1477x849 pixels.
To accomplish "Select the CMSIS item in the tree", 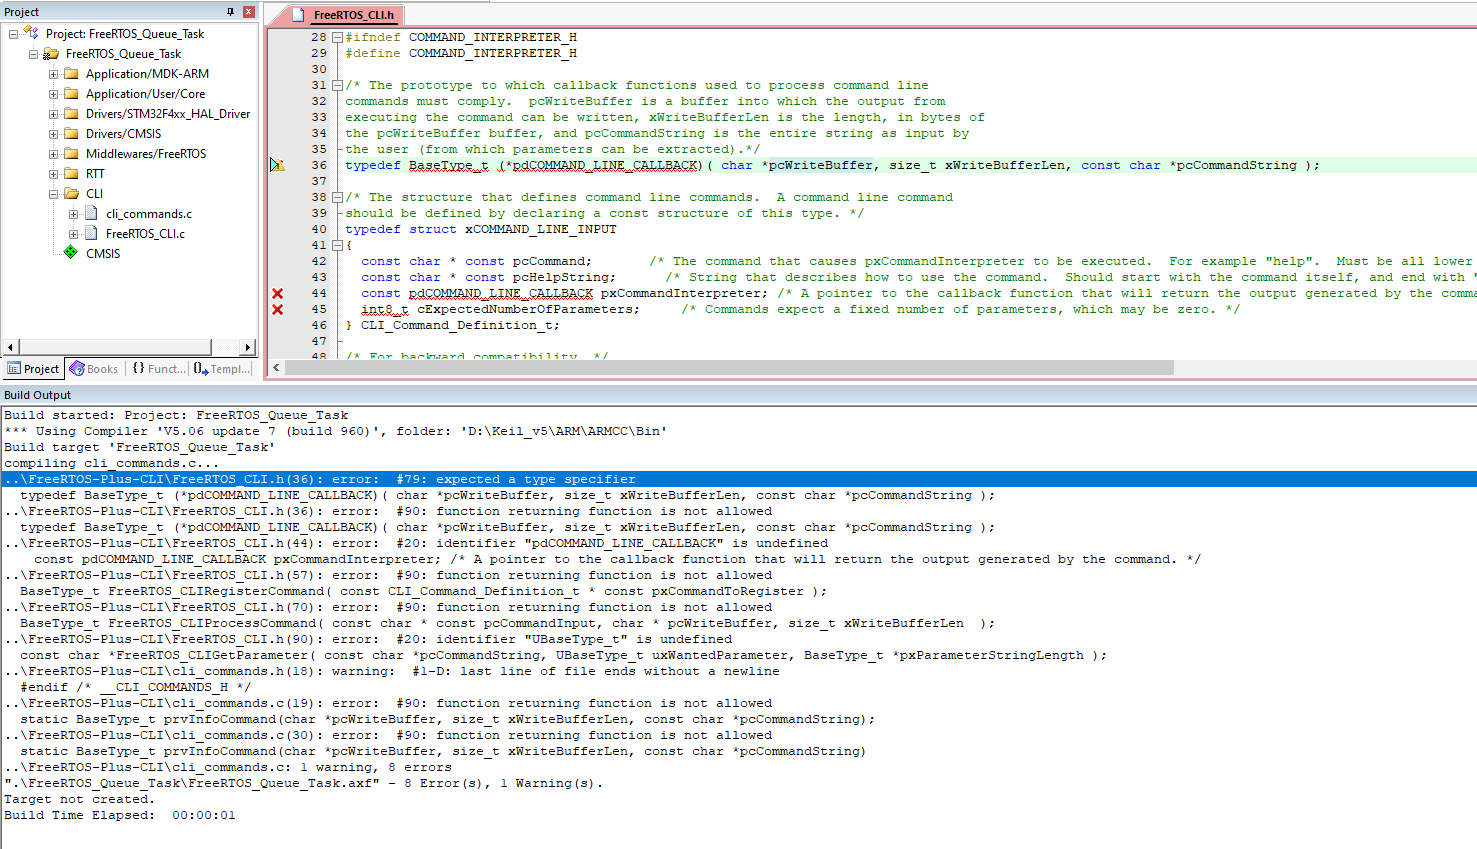I will [x=103, y=254].
